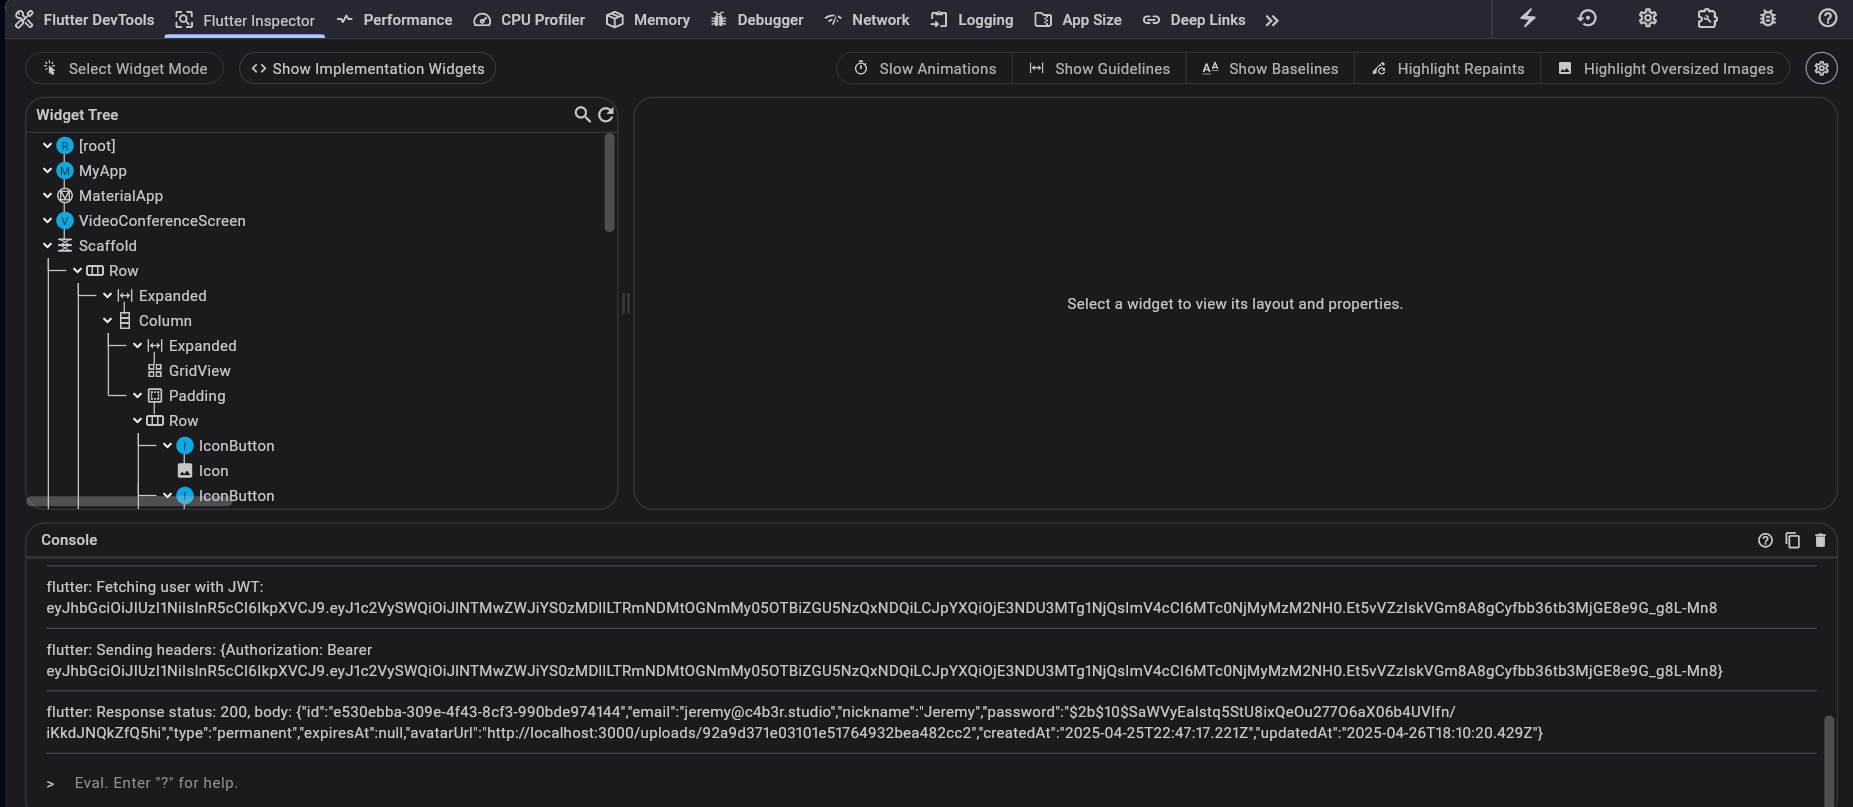This screenshot has height=807, width=1853.
Task: Click the report bug icon
Action: 1767,18
